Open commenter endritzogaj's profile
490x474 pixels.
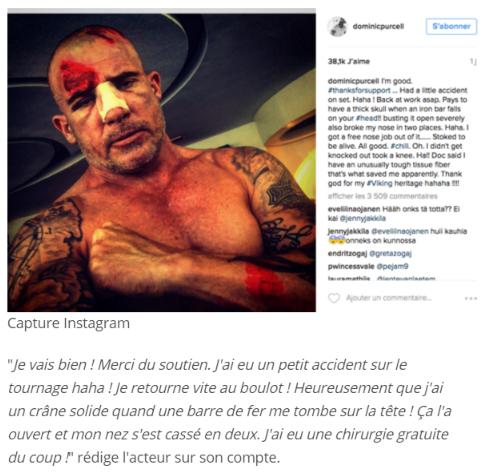[347, 254]
